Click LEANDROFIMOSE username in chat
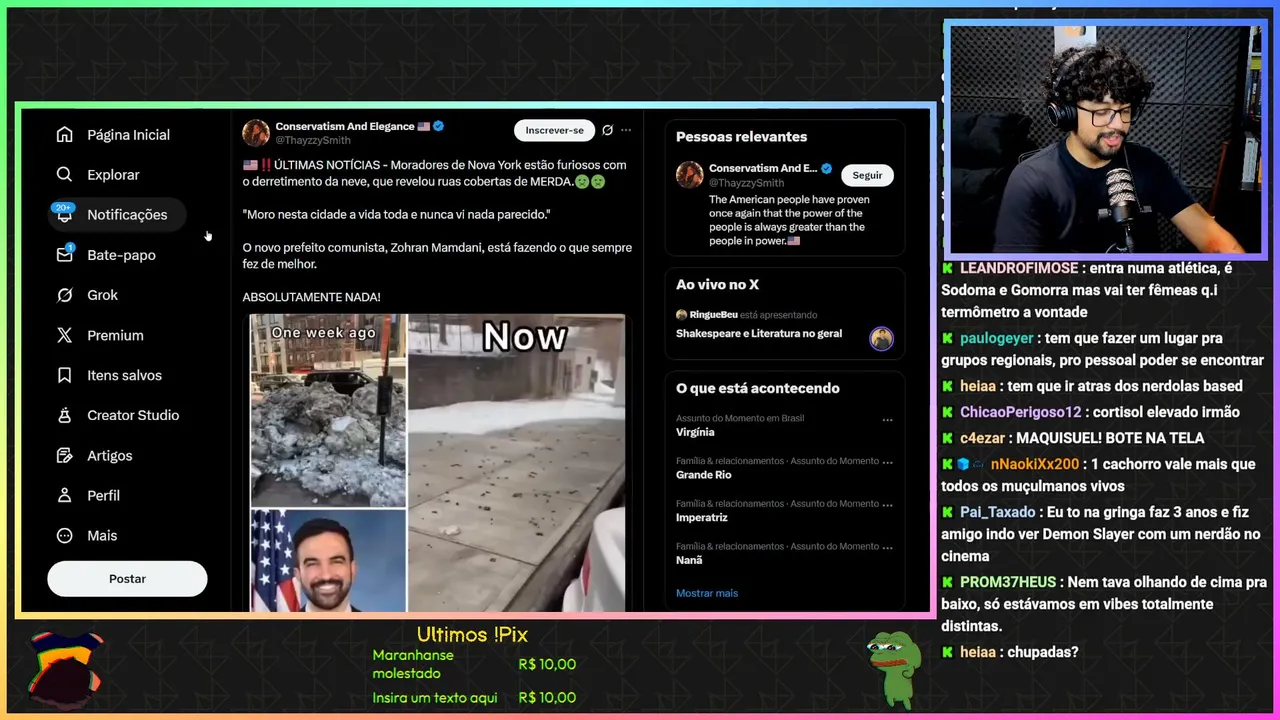Screen dimensions: 1280x720 point(1019,268)
